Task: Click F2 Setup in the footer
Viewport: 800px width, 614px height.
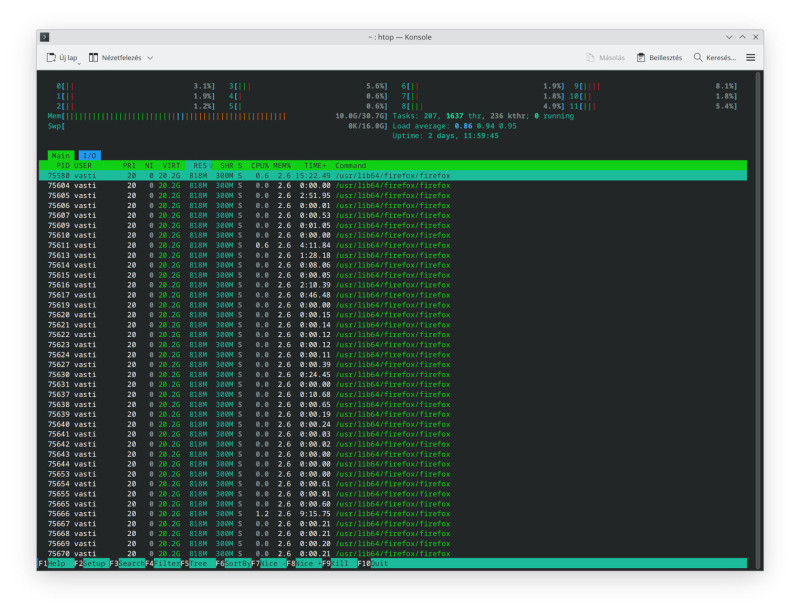Action: [x=91, y=563]
